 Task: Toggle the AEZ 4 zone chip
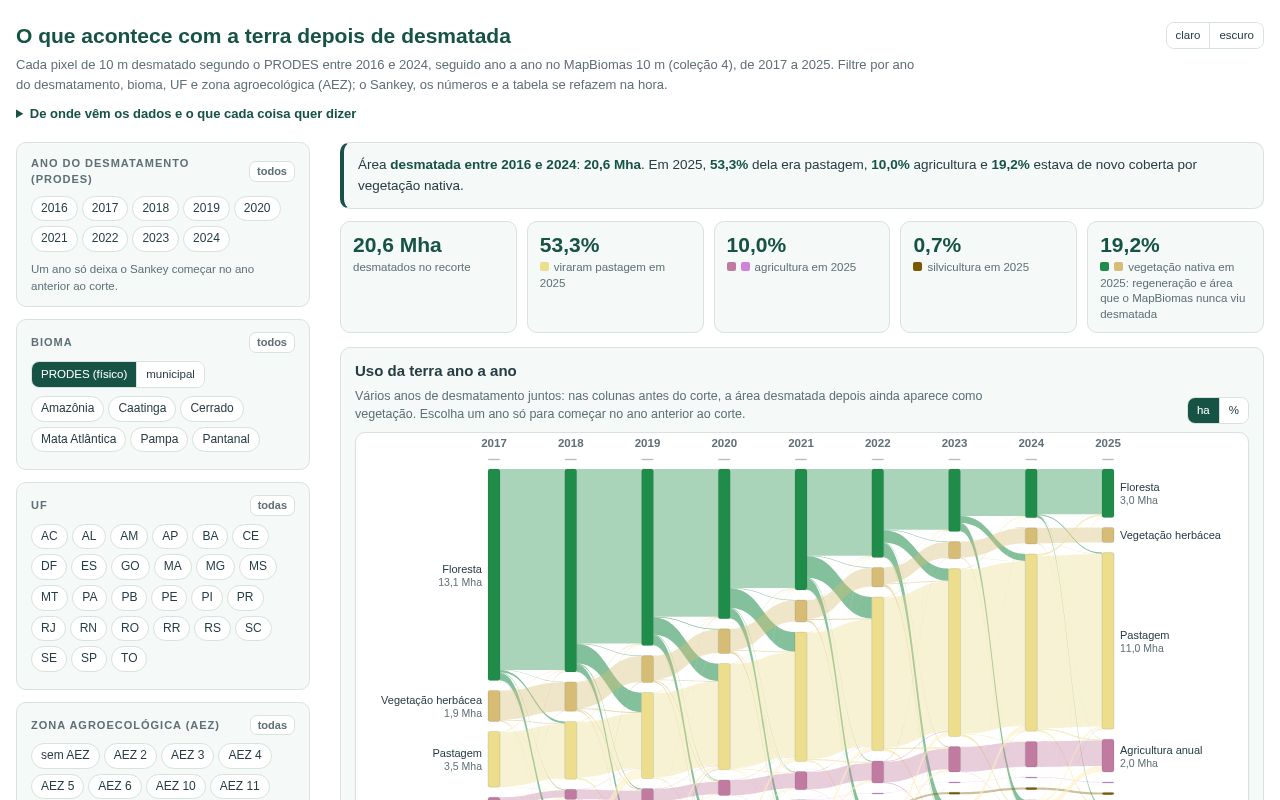245,755
